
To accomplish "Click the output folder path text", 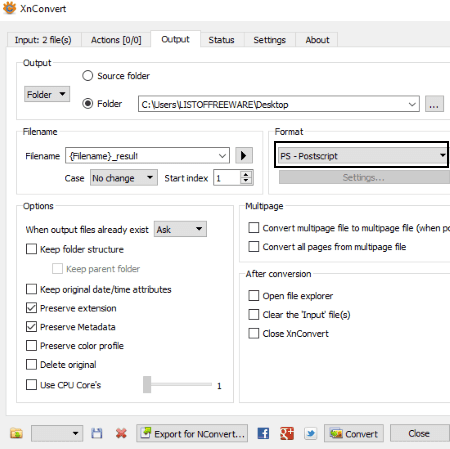I will point(215,105).
